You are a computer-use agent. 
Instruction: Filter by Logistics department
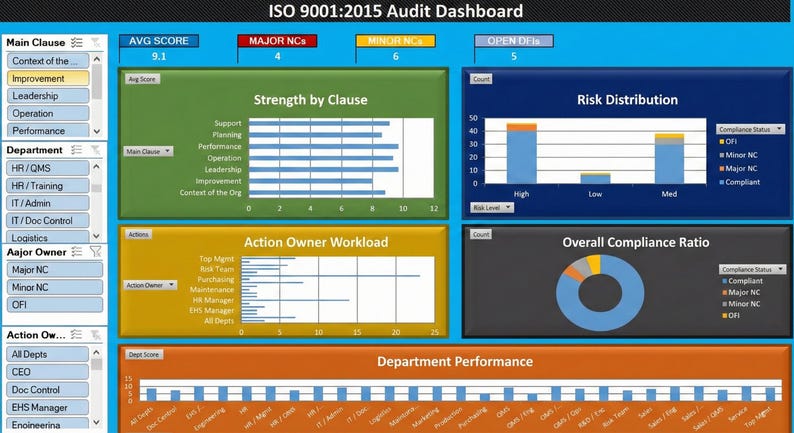pyautogui.click(x=48, y=237)
